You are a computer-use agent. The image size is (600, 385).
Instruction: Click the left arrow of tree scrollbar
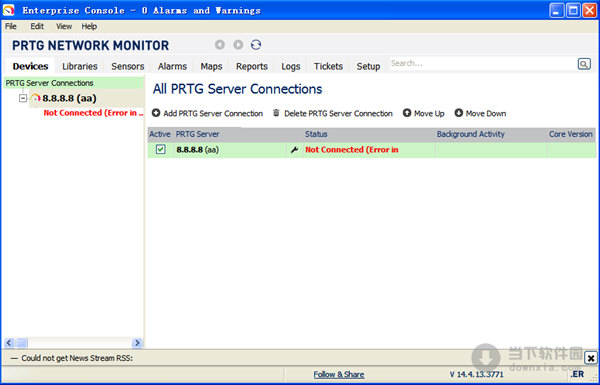(9, 343)
